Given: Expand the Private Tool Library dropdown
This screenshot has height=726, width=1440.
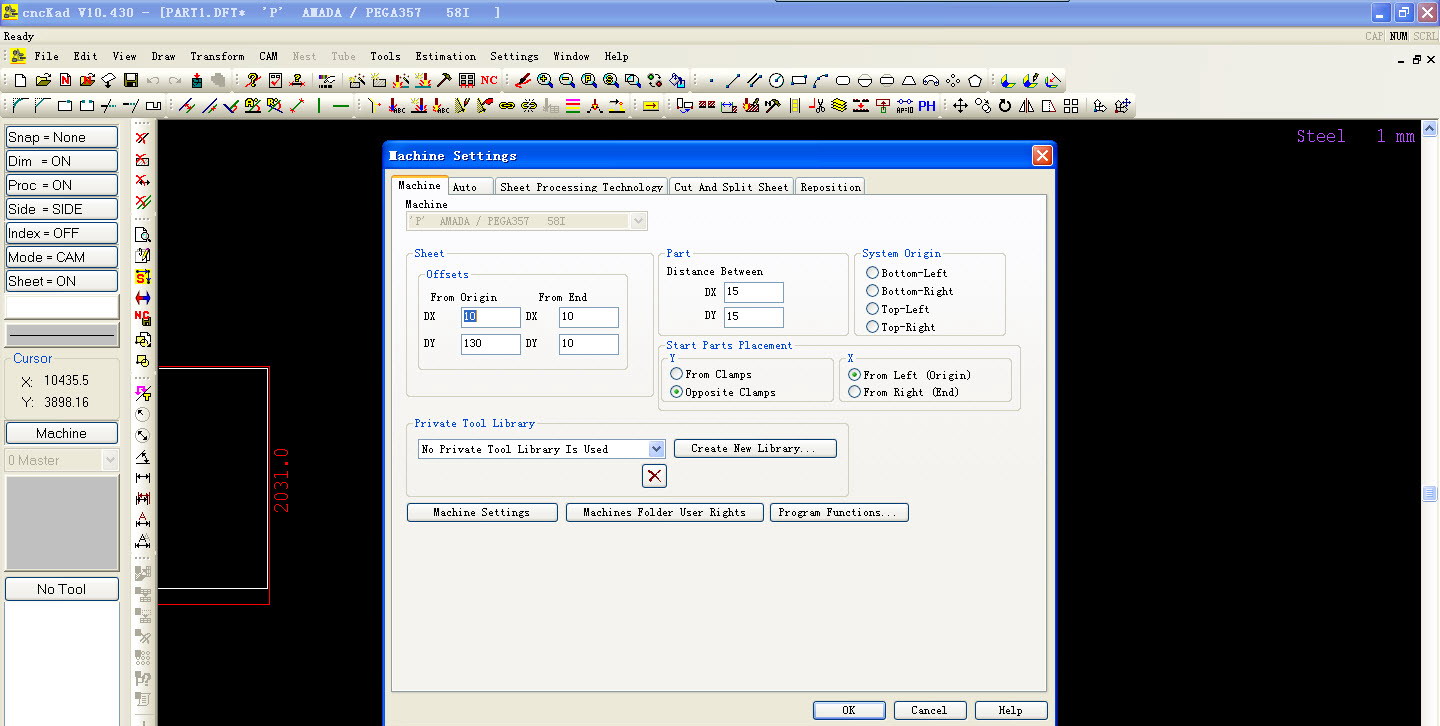Looking at the screenshot, I should tap(657, 449).
